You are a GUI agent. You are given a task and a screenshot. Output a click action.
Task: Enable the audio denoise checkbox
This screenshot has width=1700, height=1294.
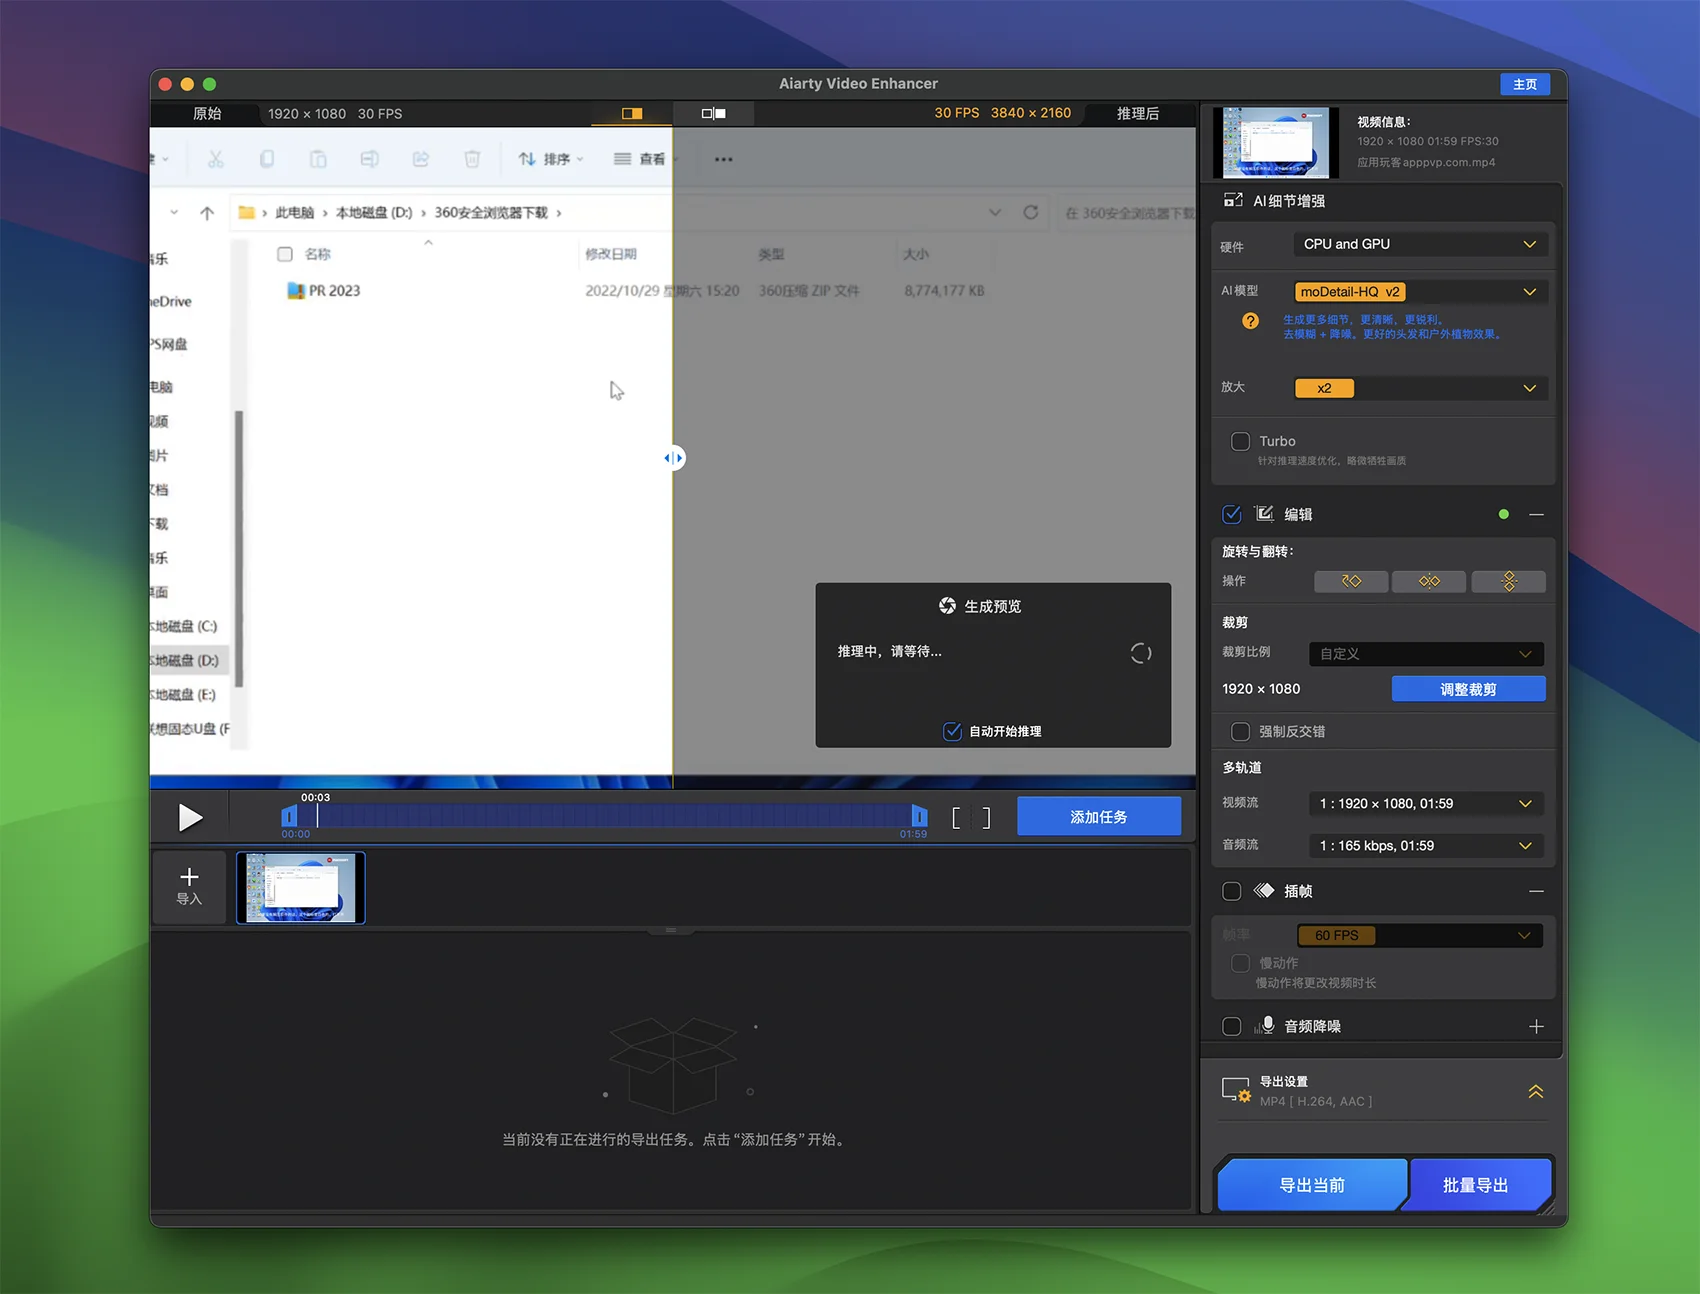tap(1232, 1026)
